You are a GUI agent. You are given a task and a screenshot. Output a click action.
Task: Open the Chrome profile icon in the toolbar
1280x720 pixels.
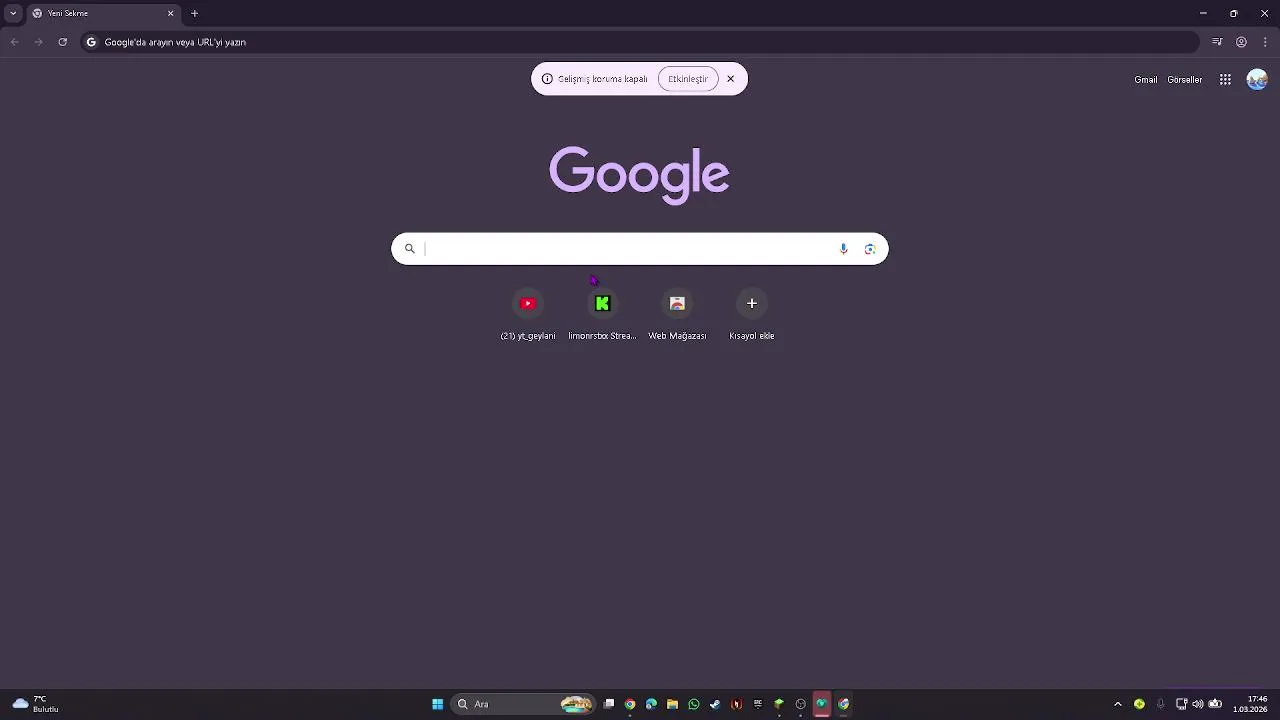click(x=1241, y=42)
